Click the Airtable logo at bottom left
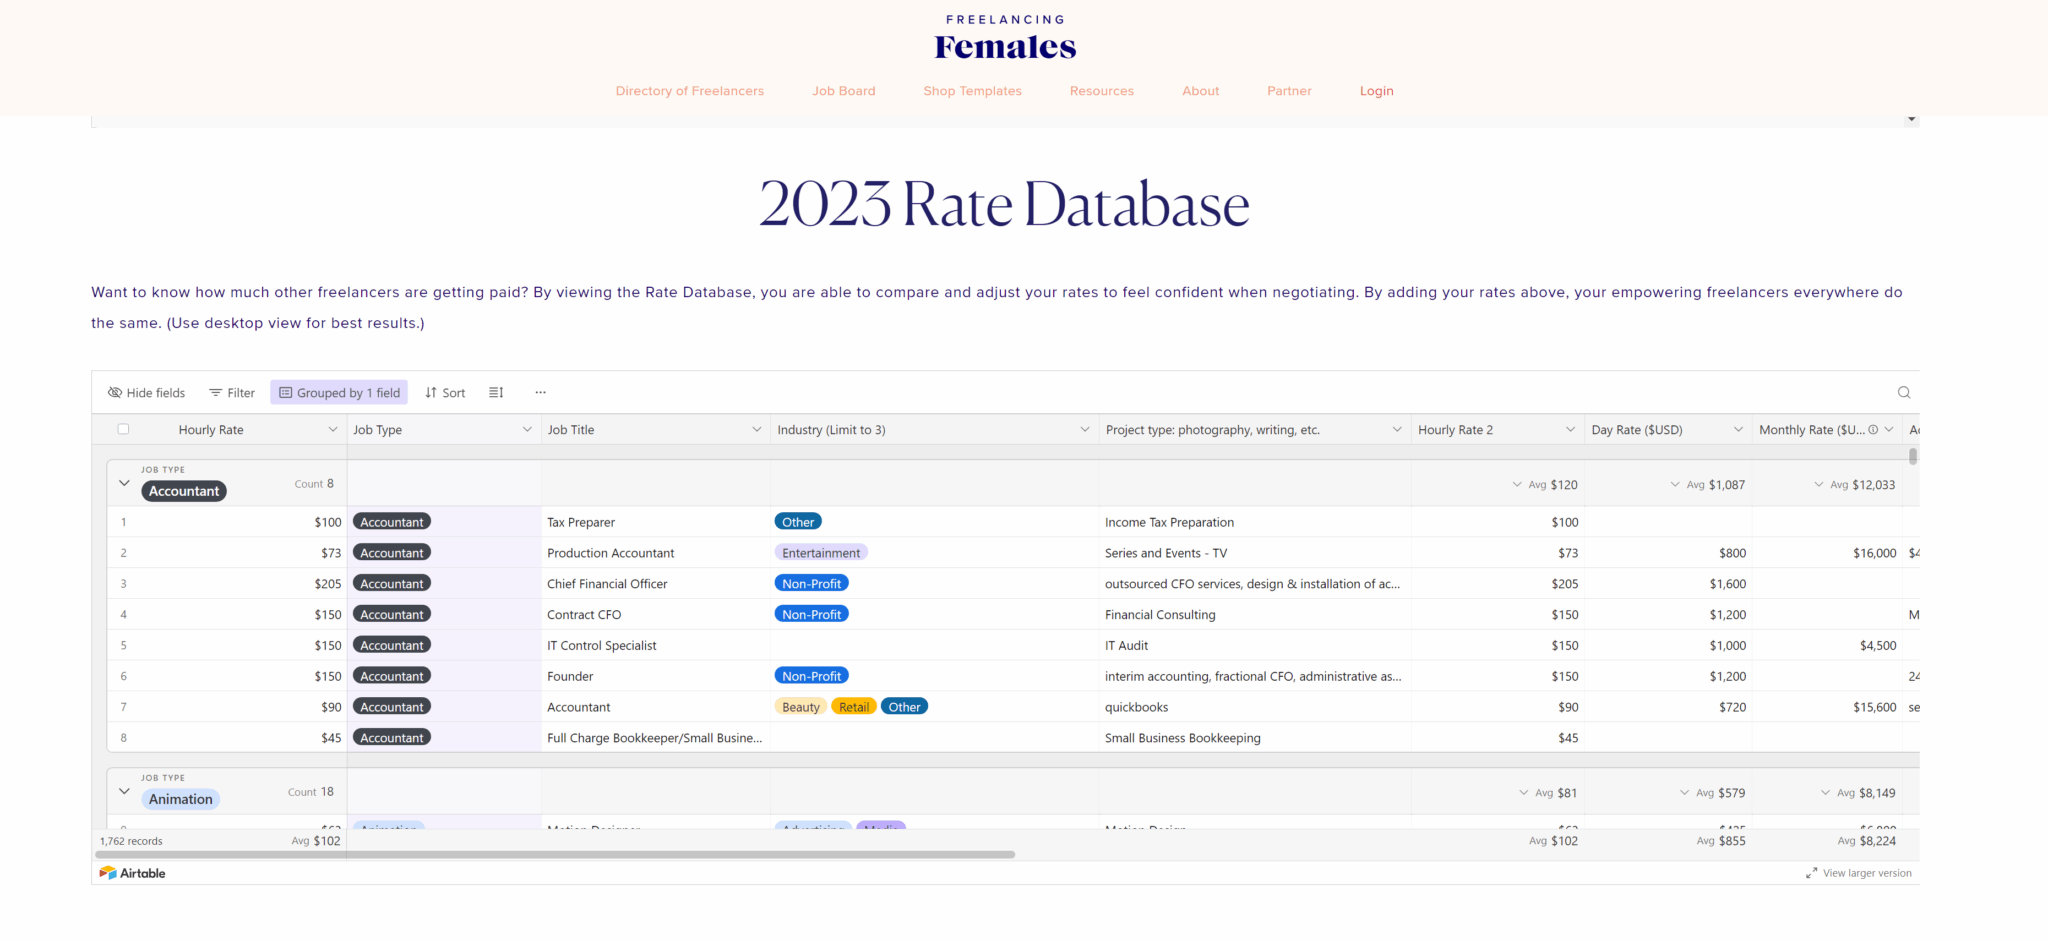 coord(133,873)
